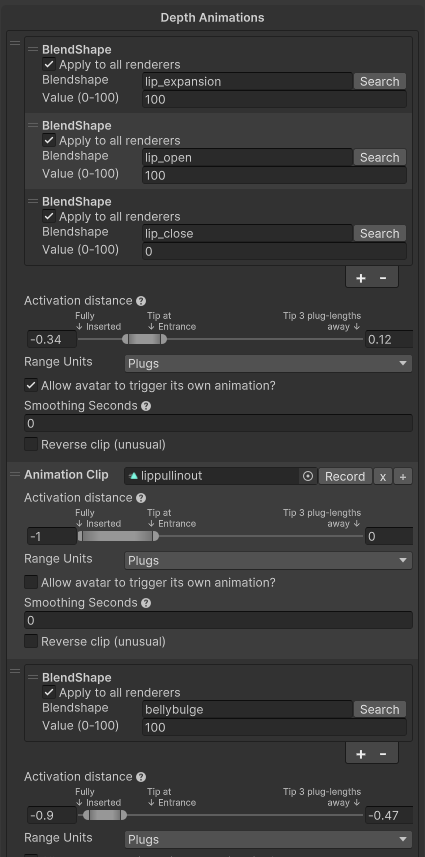Remove animation clip with x button
Screen dimensions: 425x857
coord(383,476)
